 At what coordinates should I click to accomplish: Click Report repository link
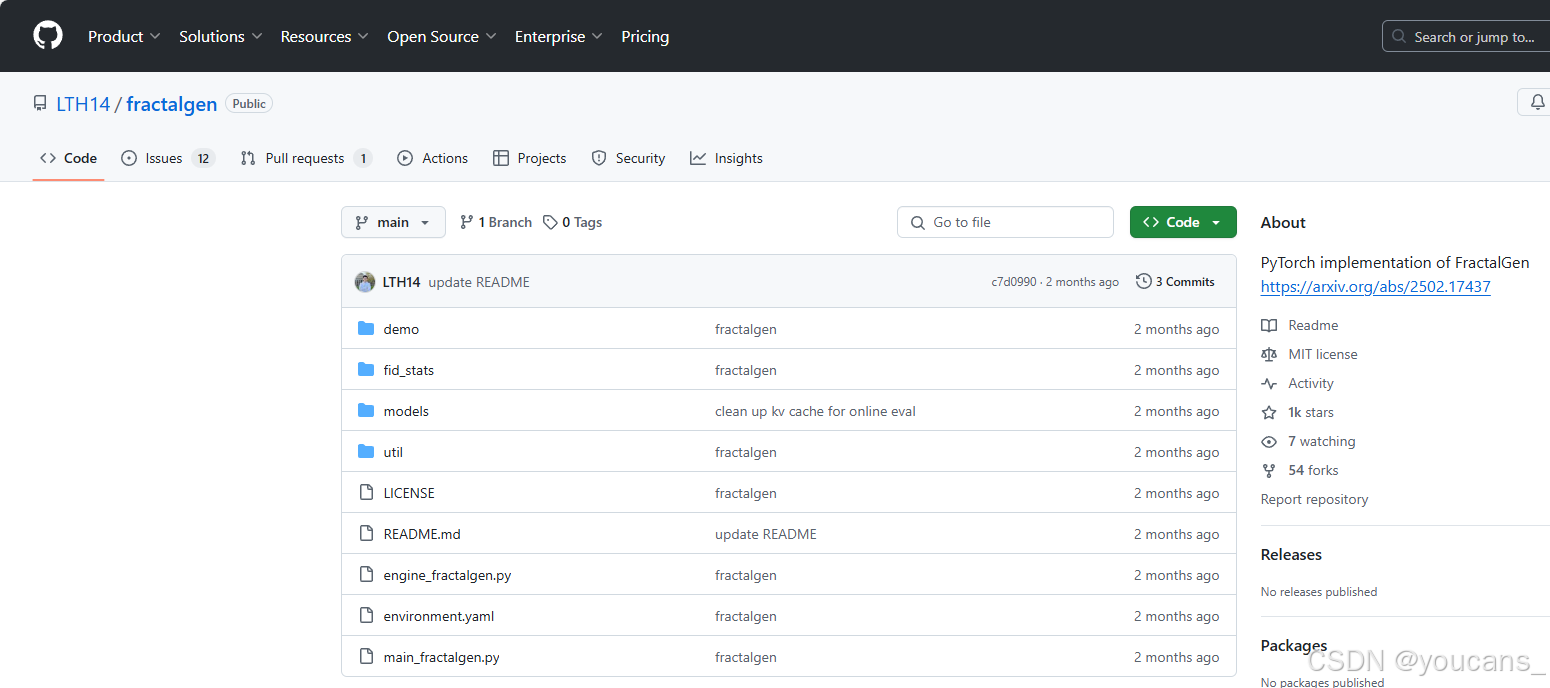1314,499
